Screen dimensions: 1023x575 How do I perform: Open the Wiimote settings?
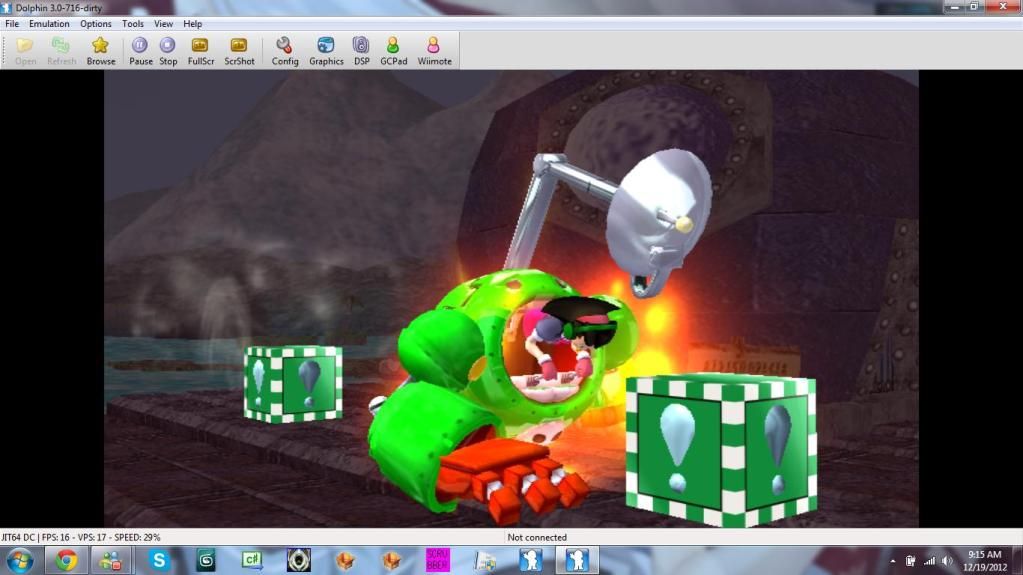[434, 51]
